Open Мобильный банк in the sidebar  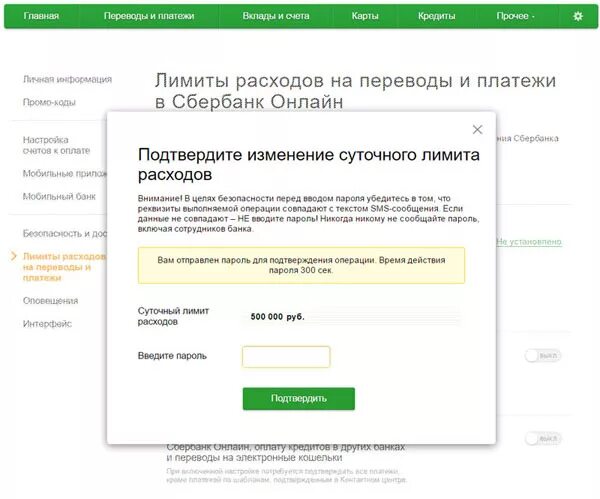click(x=59, y=196)
